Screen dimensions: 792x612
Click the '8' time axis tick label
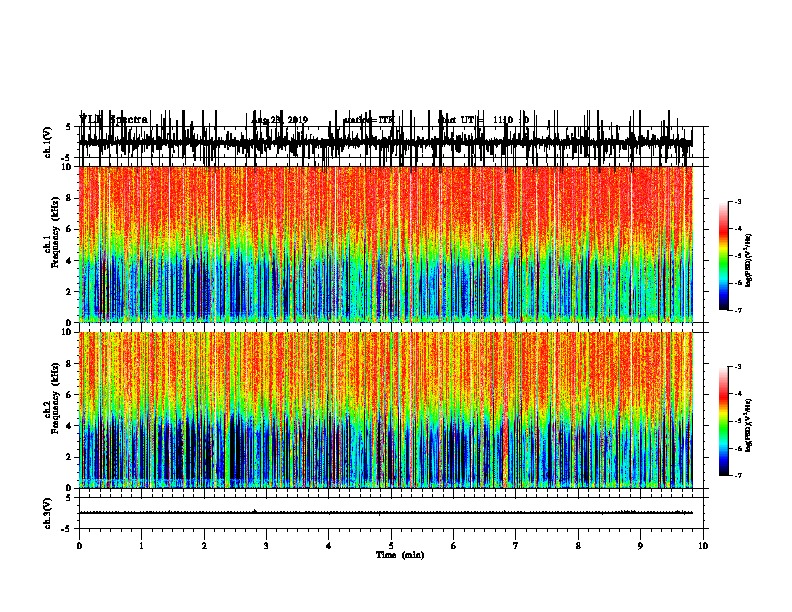point(578,546)
